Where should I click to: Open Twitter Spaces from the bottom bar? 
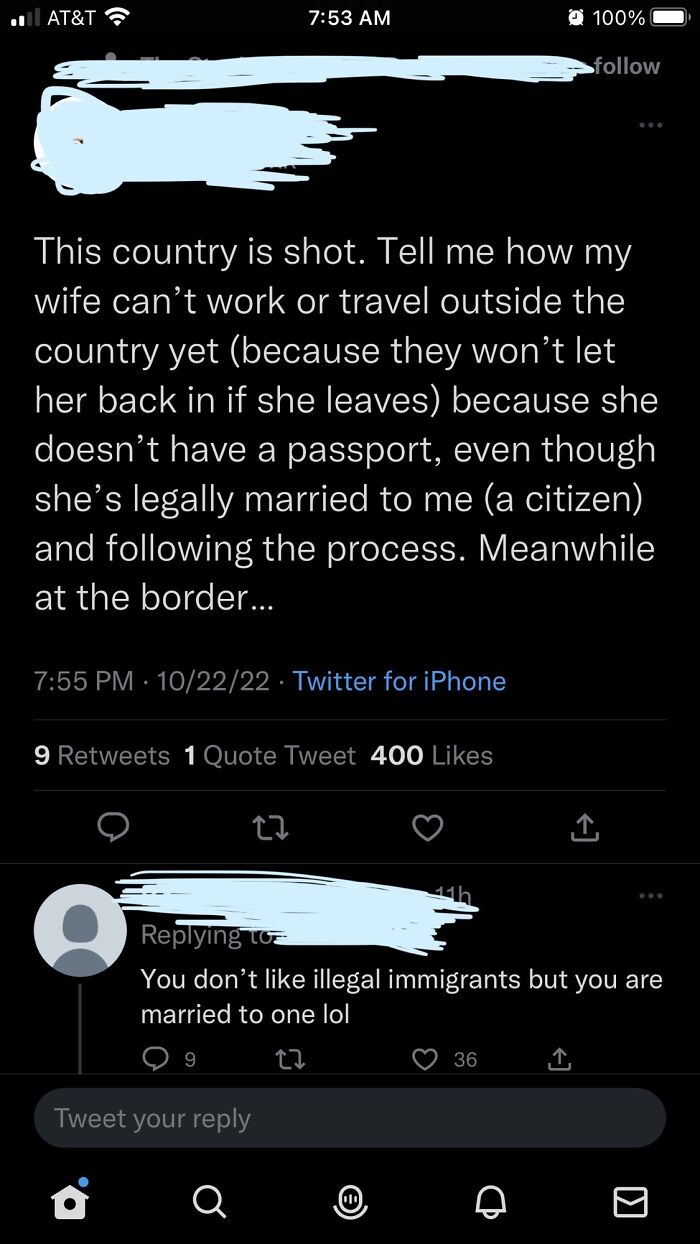point(350,1203)
